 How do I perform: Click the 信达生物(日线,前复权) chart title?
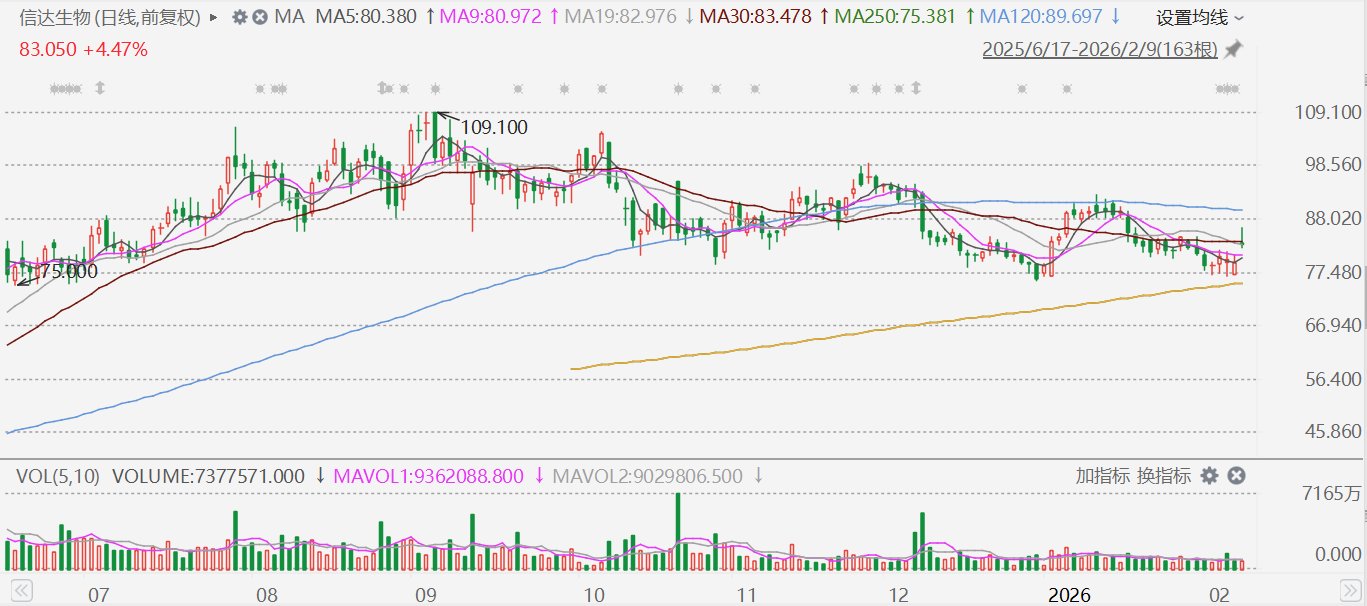coord(110,18)
